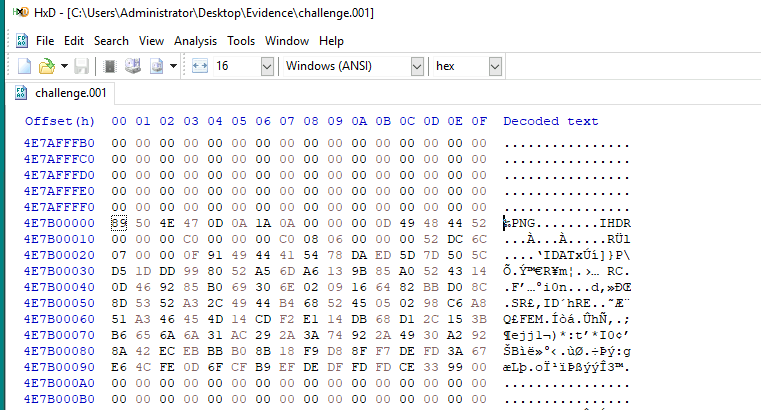Select byte 8A starting row 4E7B00080
Viewport: 761px width, 410px height.
click(119, 351)
